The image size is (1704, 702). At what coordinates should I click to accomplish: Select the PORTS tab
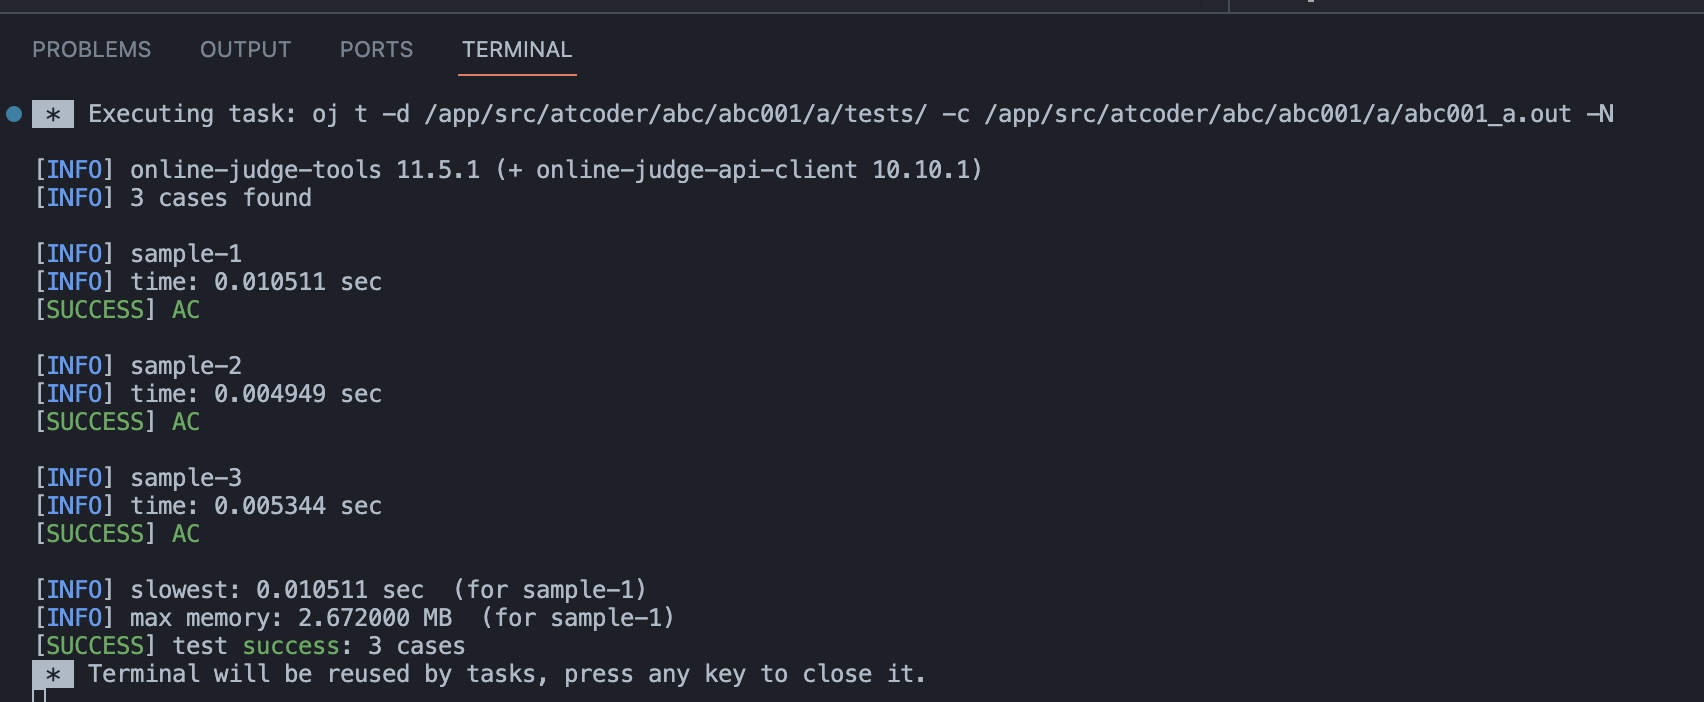pyautogui.click(x=376, y=50)
